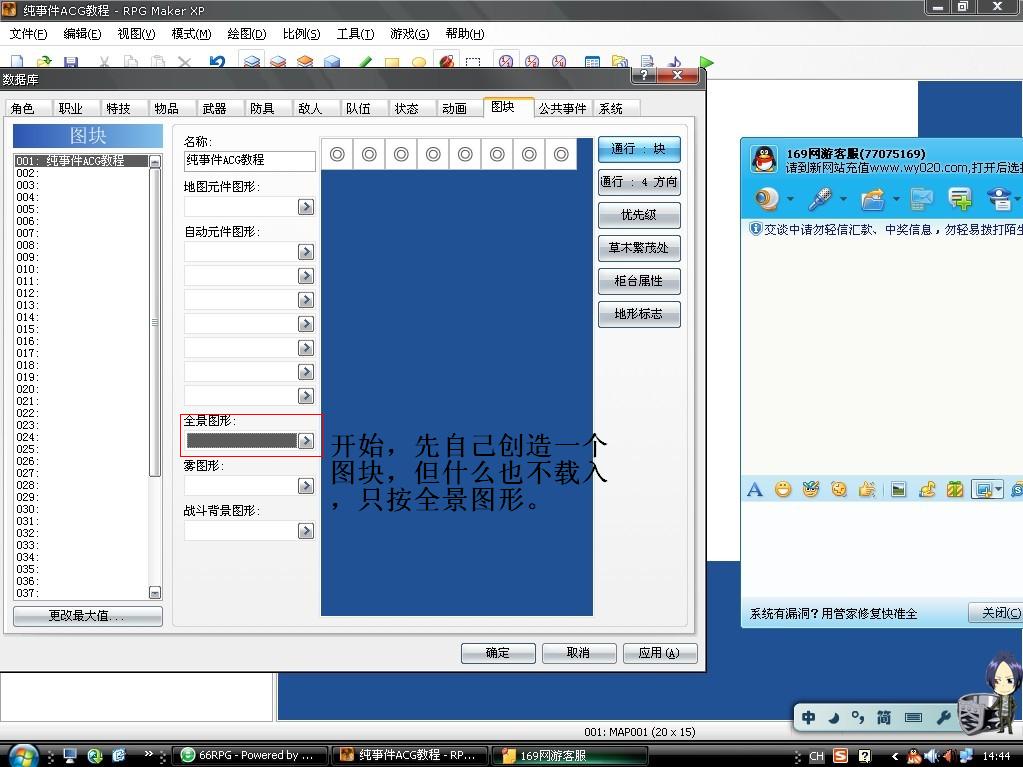Start voice chat with the microphone icon

point(819,198)
